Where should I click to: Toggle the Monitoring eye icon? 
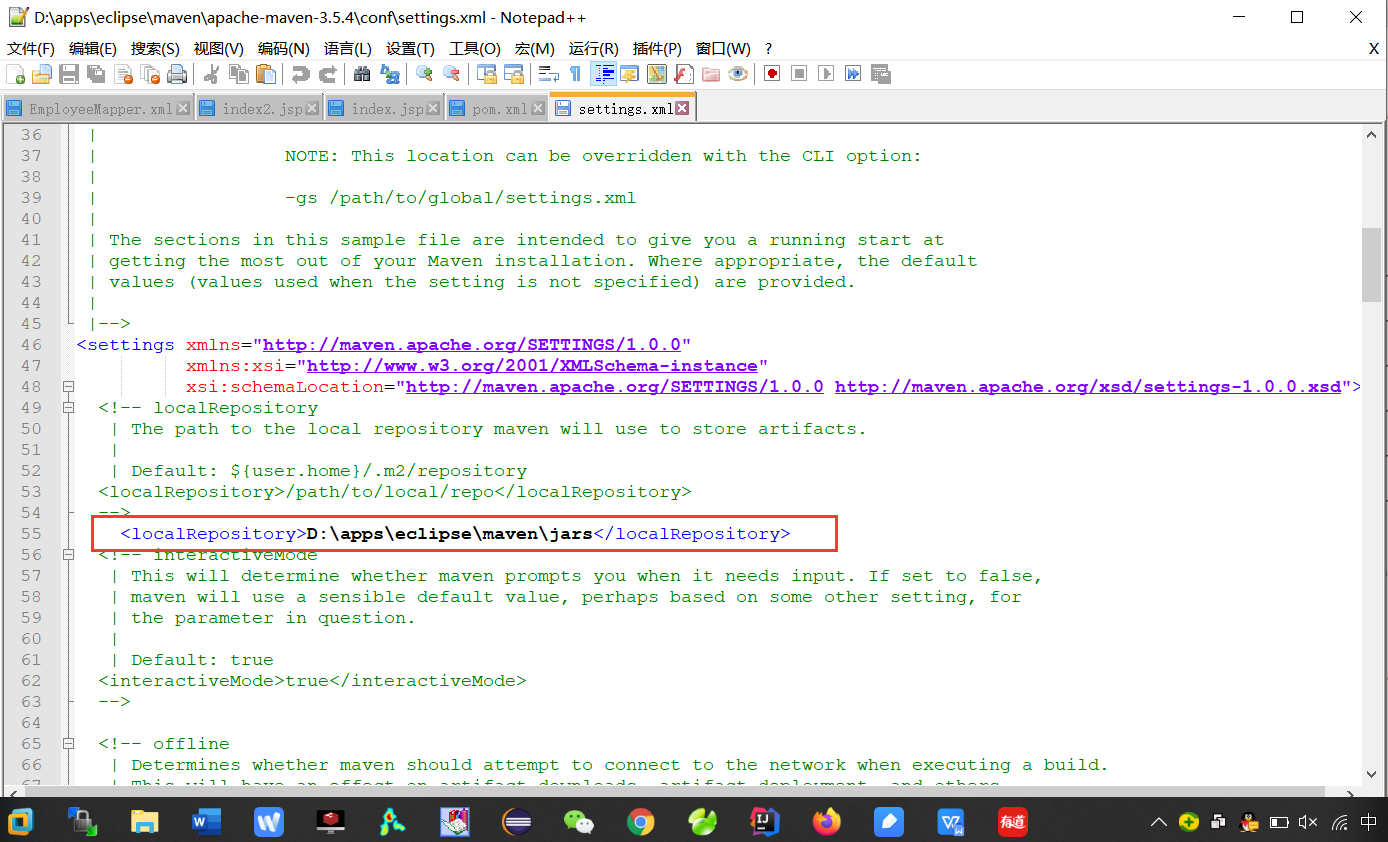pos(738,74)
